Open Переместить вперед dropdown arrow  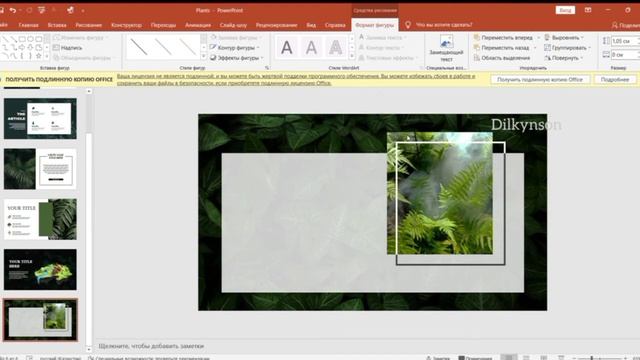point(538,38)
